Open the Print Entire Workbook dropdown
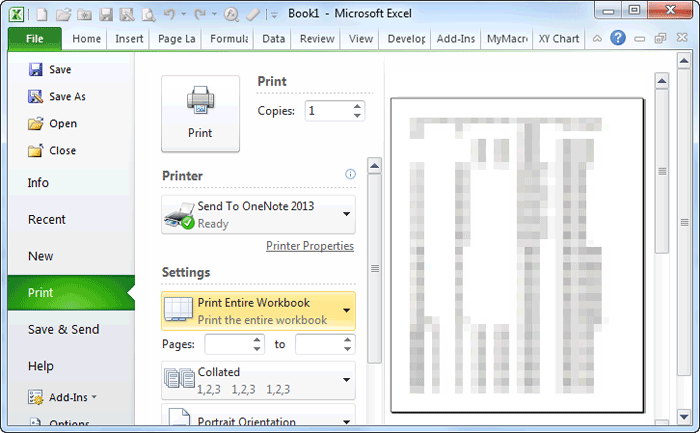 click(346, 310)
